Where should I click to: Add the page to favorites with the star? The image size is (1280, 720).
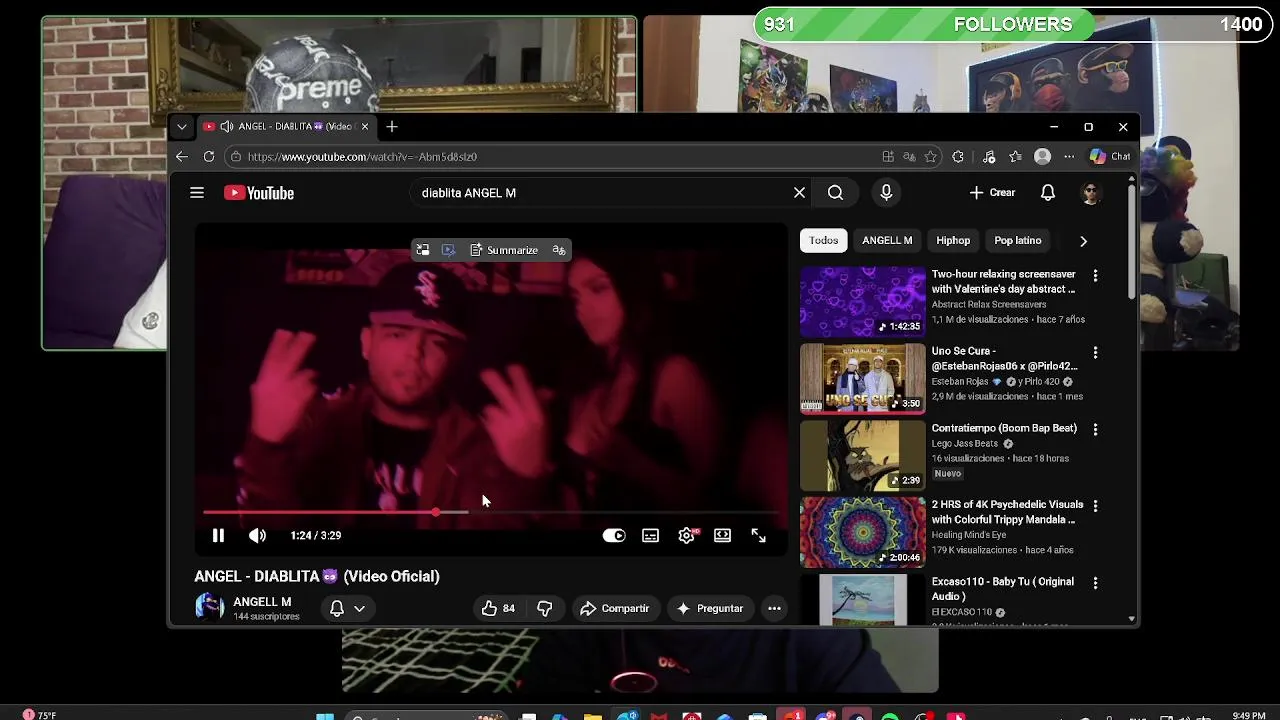click(931, 157)
